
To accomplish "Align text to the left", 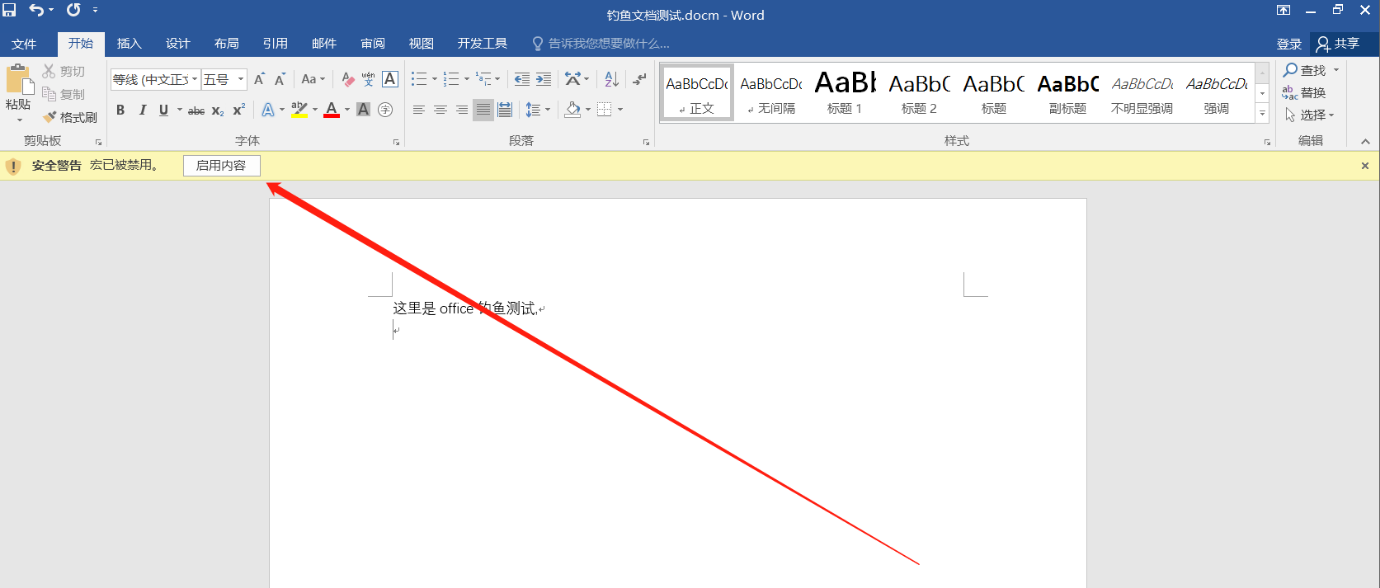I will point(419,110).
